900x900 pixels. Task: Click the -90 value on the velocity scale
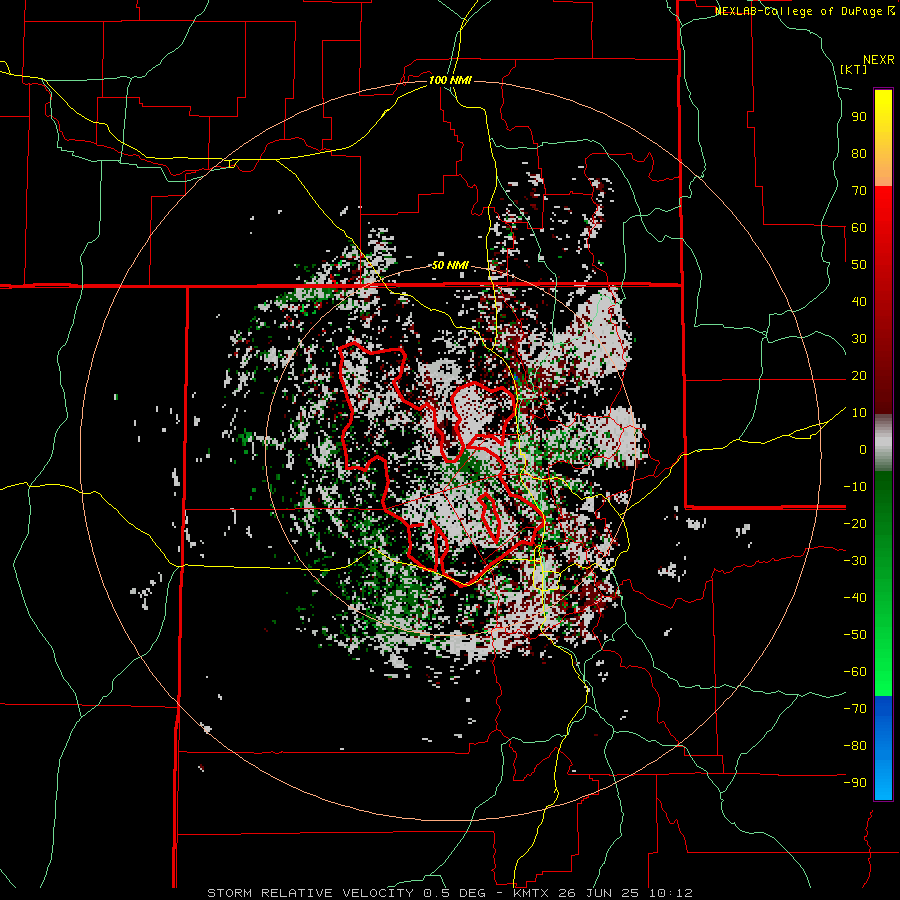855,783
